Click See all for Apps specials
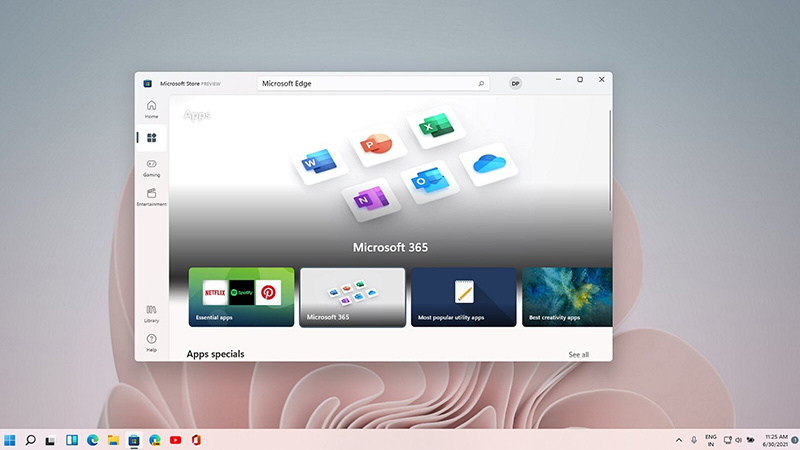Image resolution: width=800 pixels, height=450 pixels. (579, 355)
